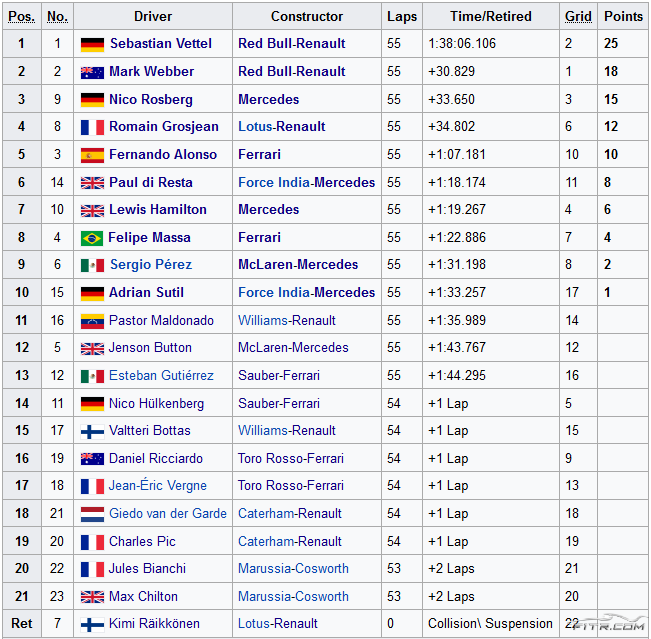Click the Mexican flag beside Sergio Pérez
Viewport: 651px width, 639px height.
(x=92, y=265)
